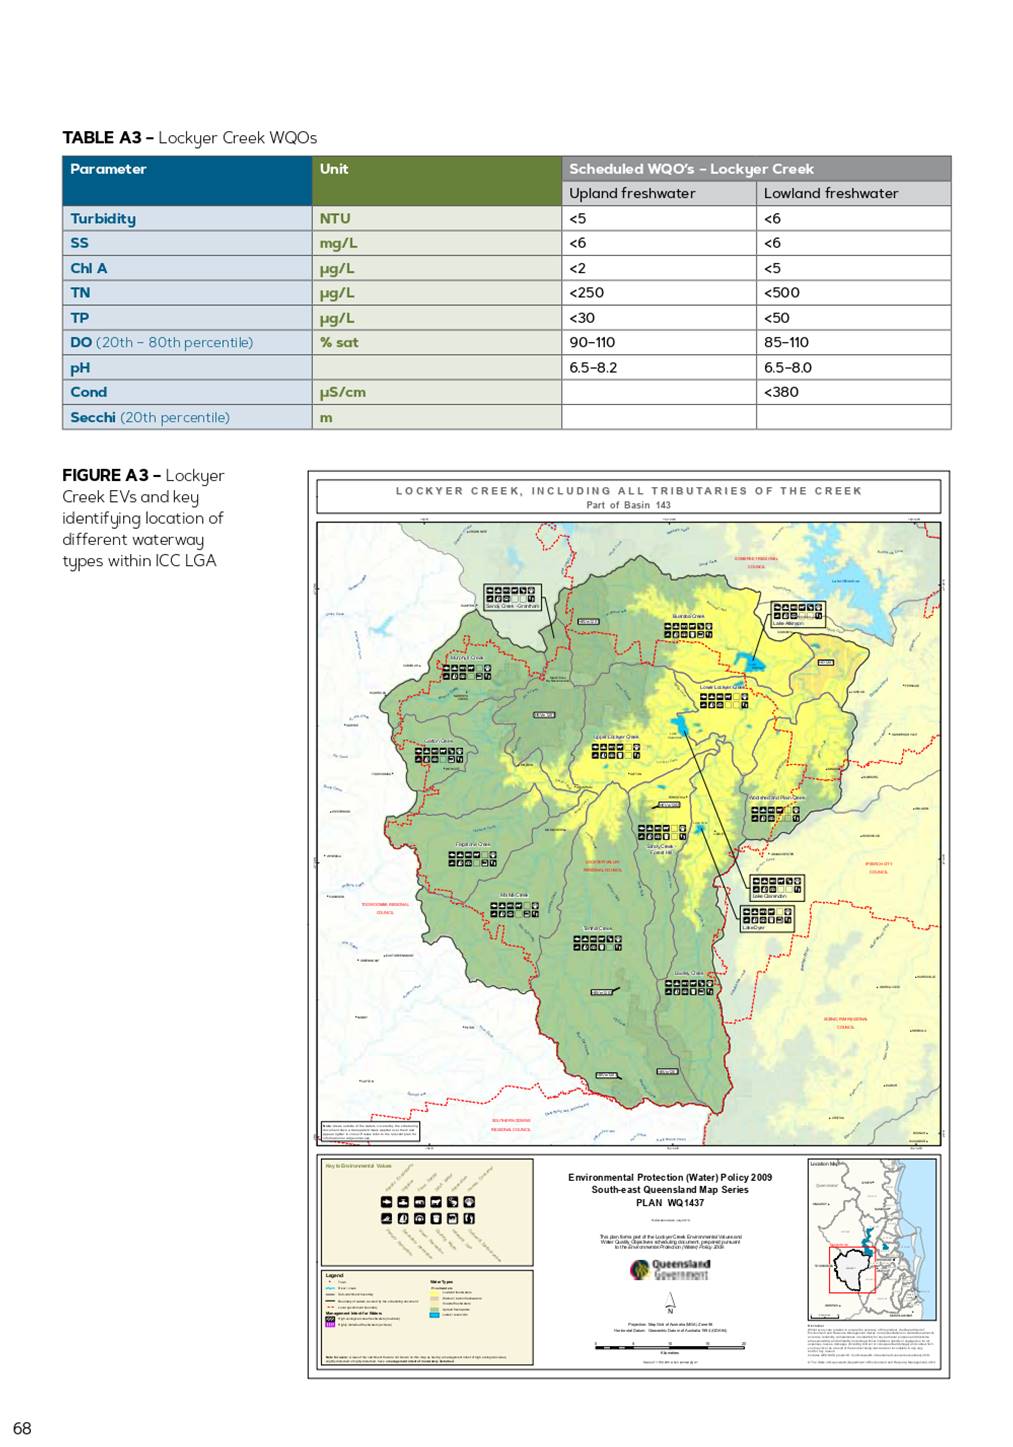Image resolution: width=1013 pixels, height=1447 pixels.
Task: Select the 'DO (20th – 80th percentile)' cell
Action: pos(186,342)
